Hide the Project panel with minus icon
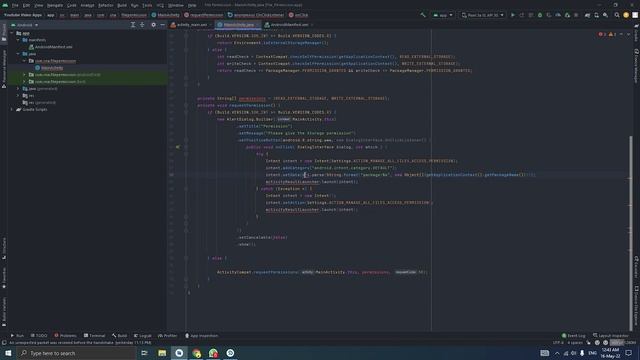Image resolution: width=640 pixels, height=360 pixels. 162,25
